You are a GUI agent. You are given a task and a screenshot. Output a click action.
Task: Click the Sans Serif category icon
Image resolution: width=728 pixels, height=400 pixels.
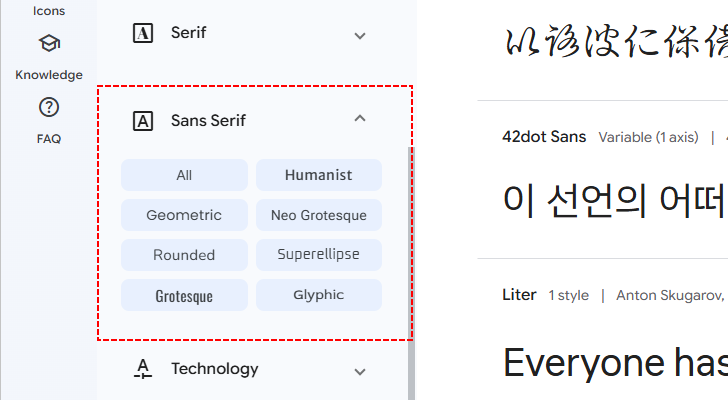coord(143,121)
